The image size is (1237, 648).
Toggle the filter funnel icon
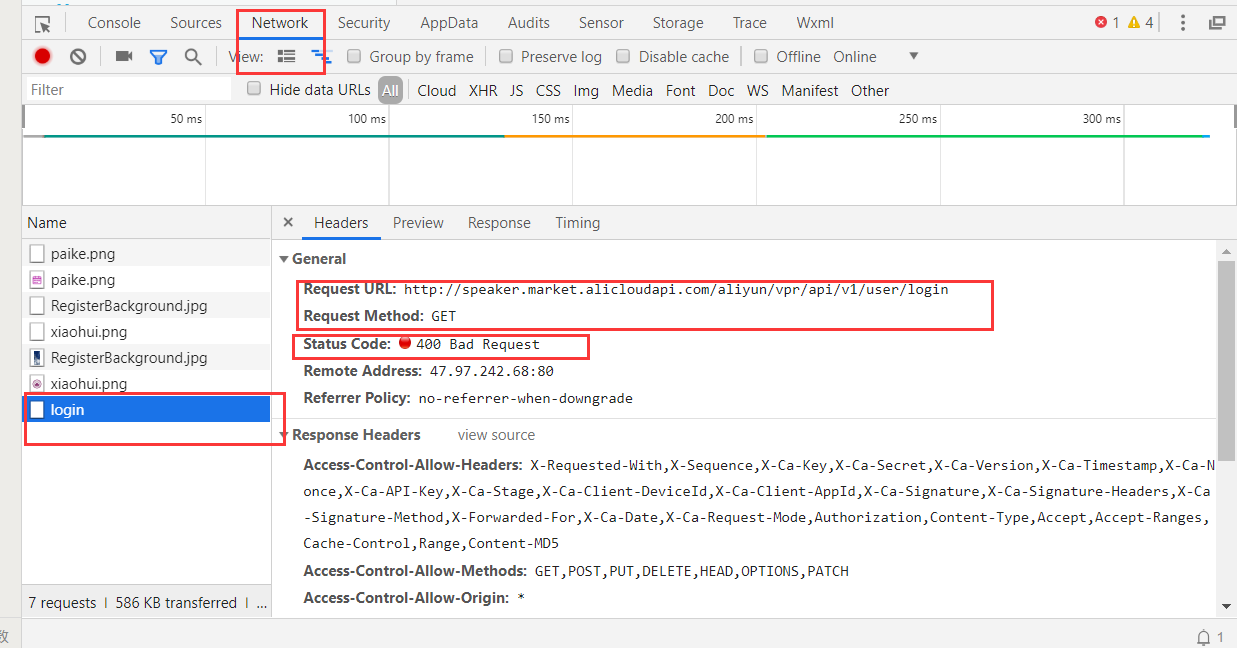click(x=158, y=57)
